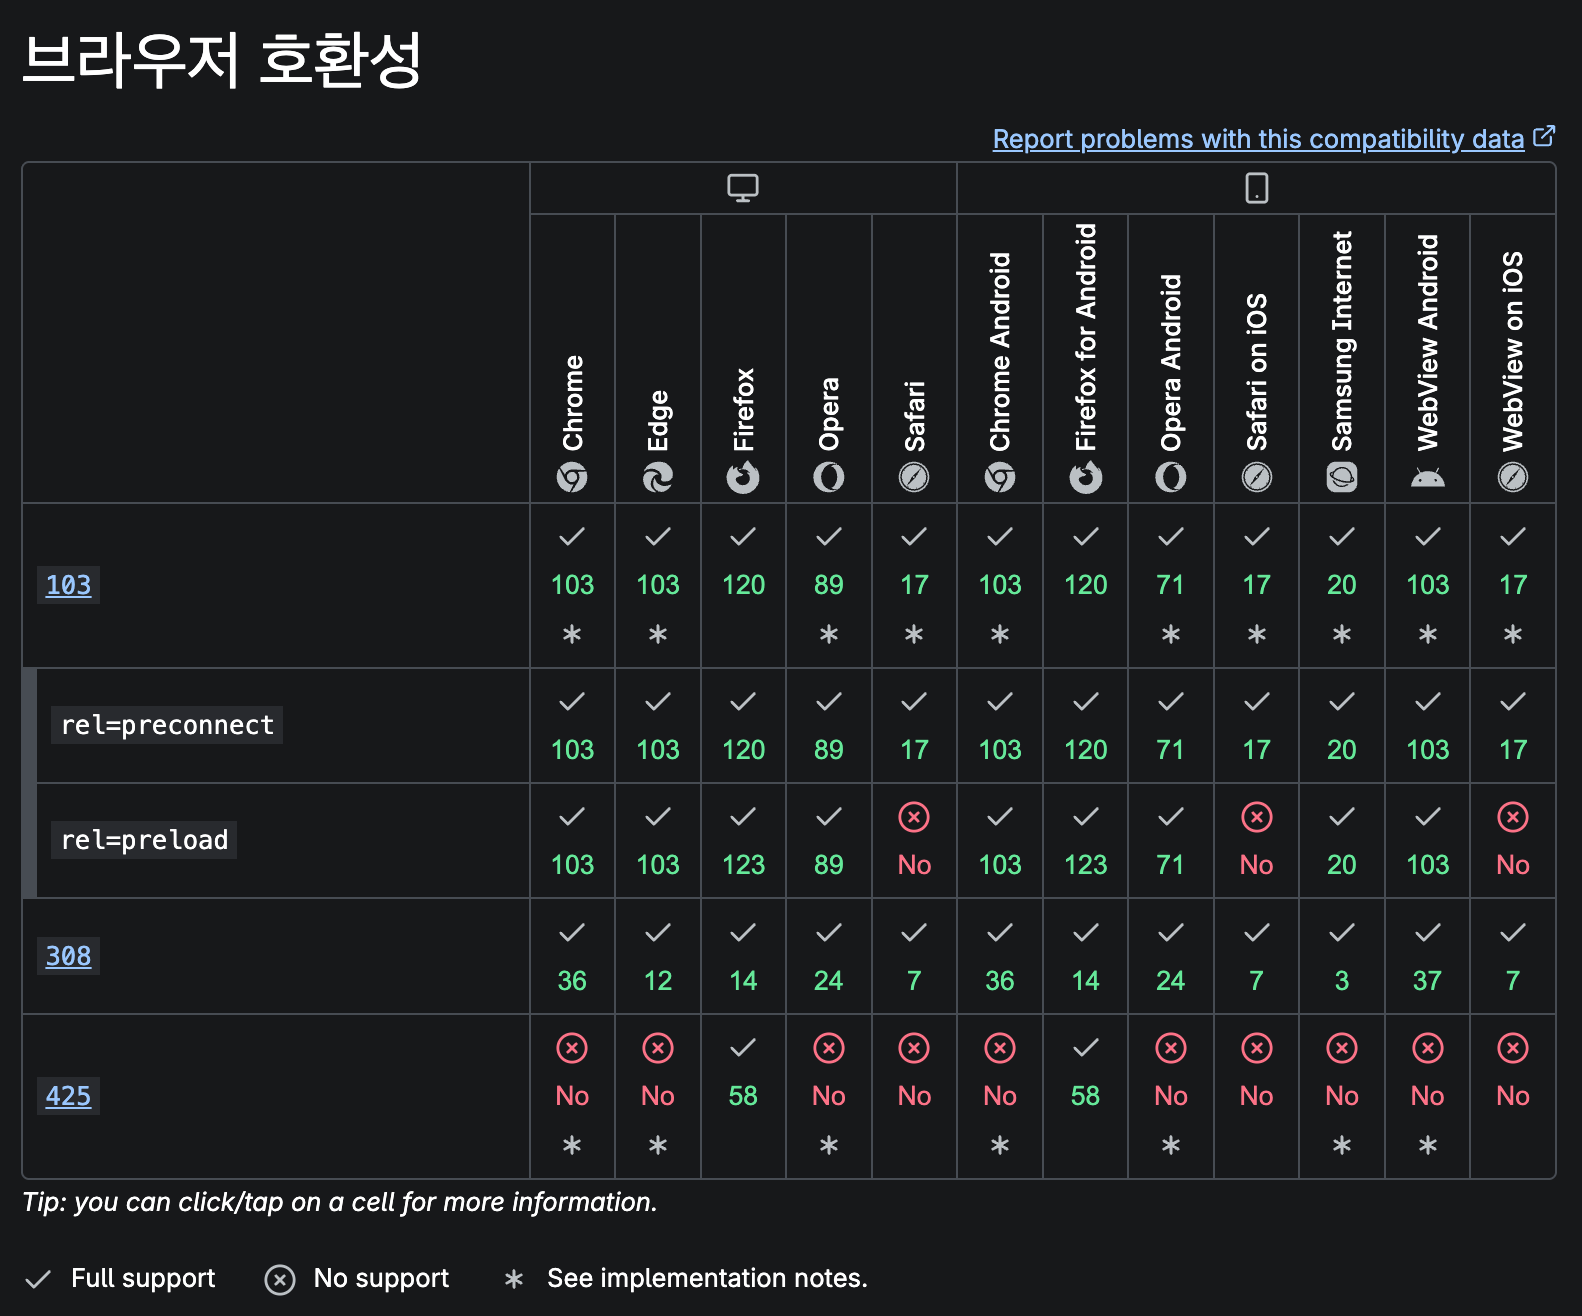Screen dimensions: 1582x1316
Task: Click the mobile platform icon in table header
Action: (1257, 188)
